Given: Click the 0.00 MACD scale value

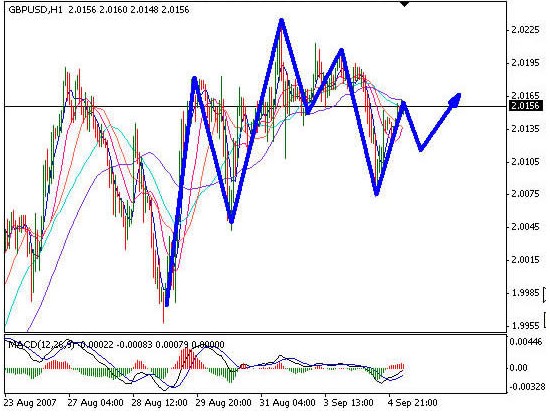Looking at the screenshot, I should (x=519, y=368).
